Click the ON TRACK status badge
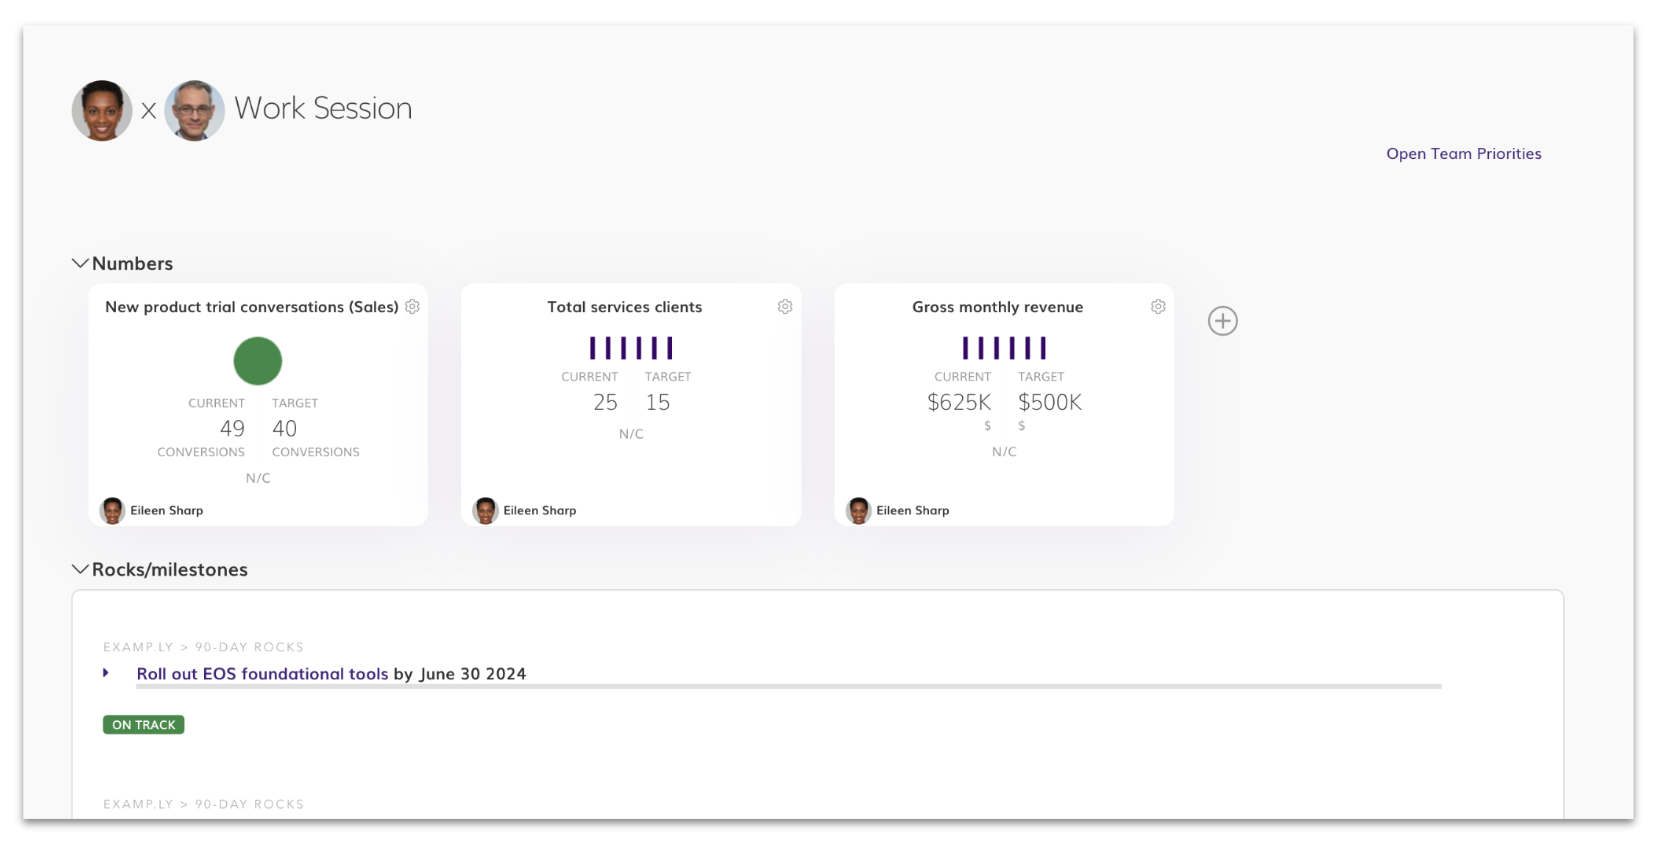 [143, 725]
